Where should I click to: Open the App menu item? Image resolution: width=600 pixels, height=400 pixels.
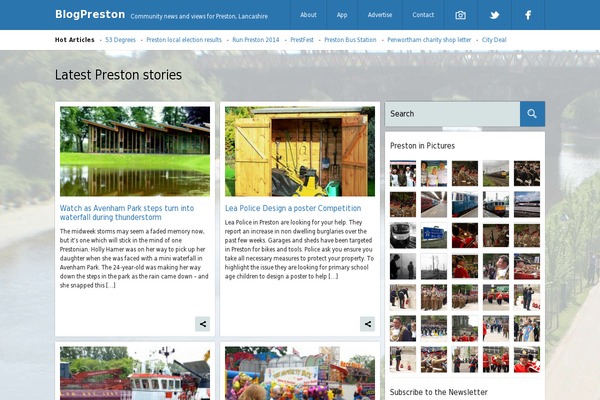pyautogui.click(x=342, y=15)
